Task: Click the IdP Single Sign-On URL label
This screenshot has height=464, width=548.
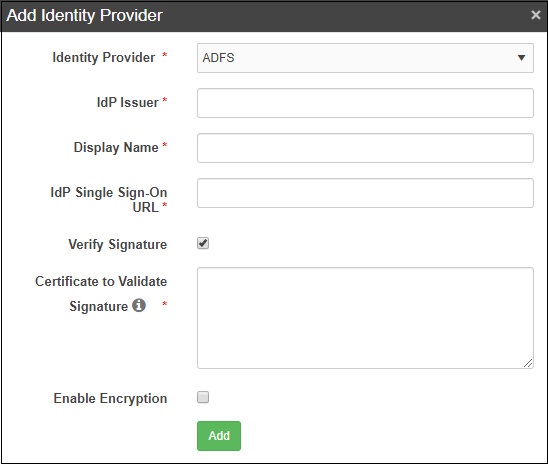Action: pyautogui.click(x=109, y=200)
